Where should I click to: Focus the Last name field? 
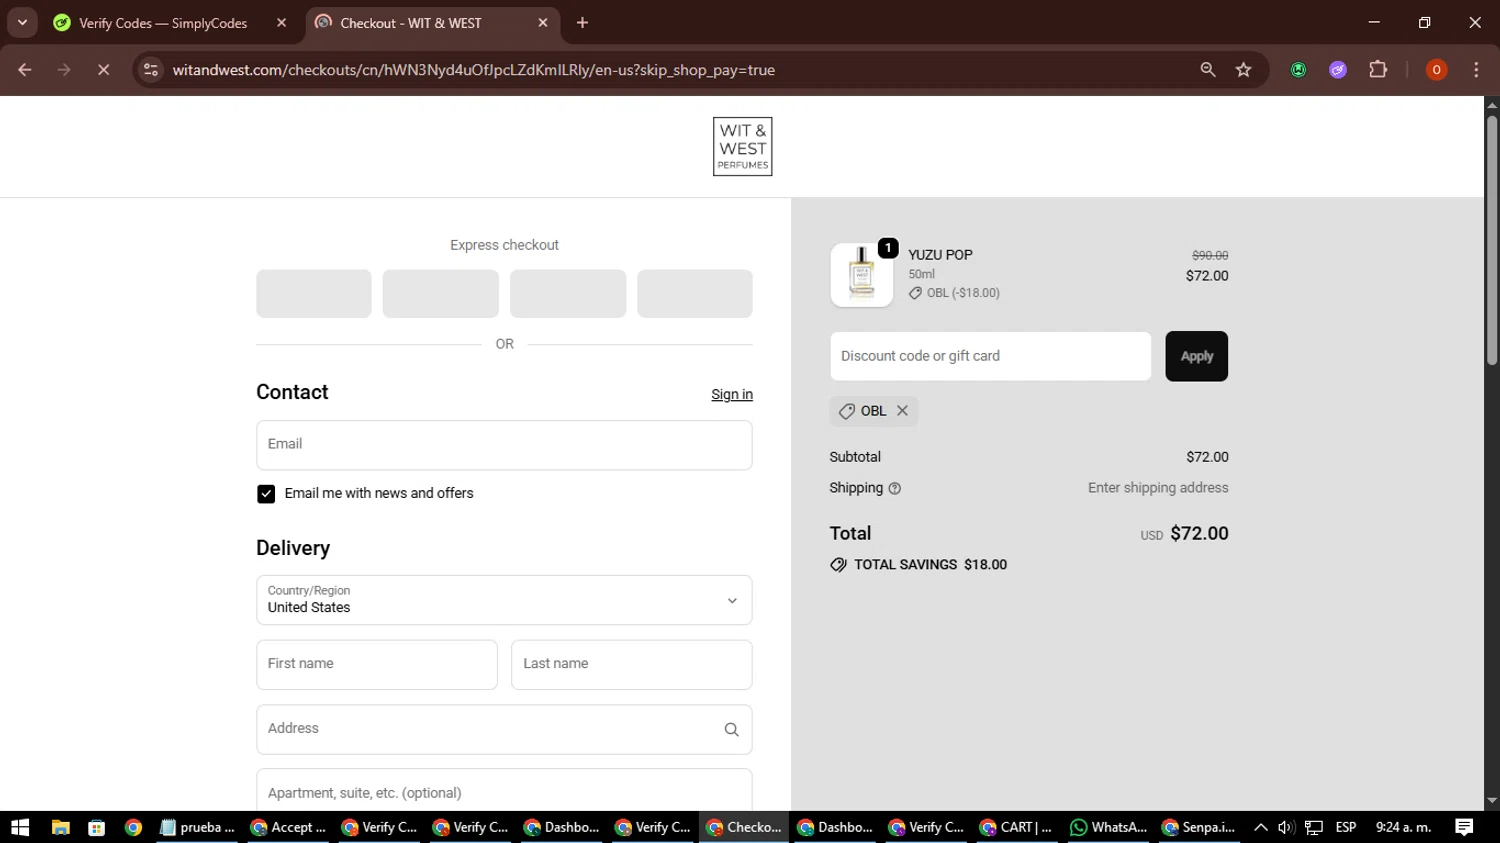click(x=631, y=665)
